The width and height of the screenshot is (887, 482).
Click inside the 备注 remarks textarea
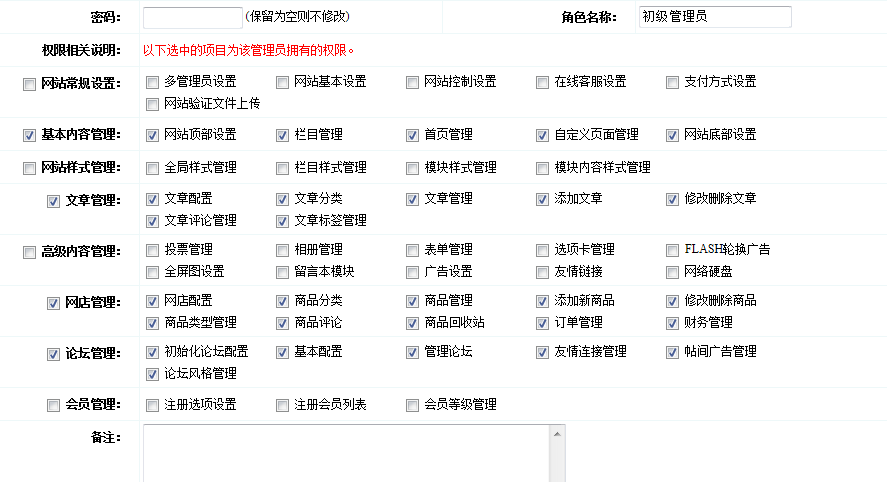tap(346, 453)
